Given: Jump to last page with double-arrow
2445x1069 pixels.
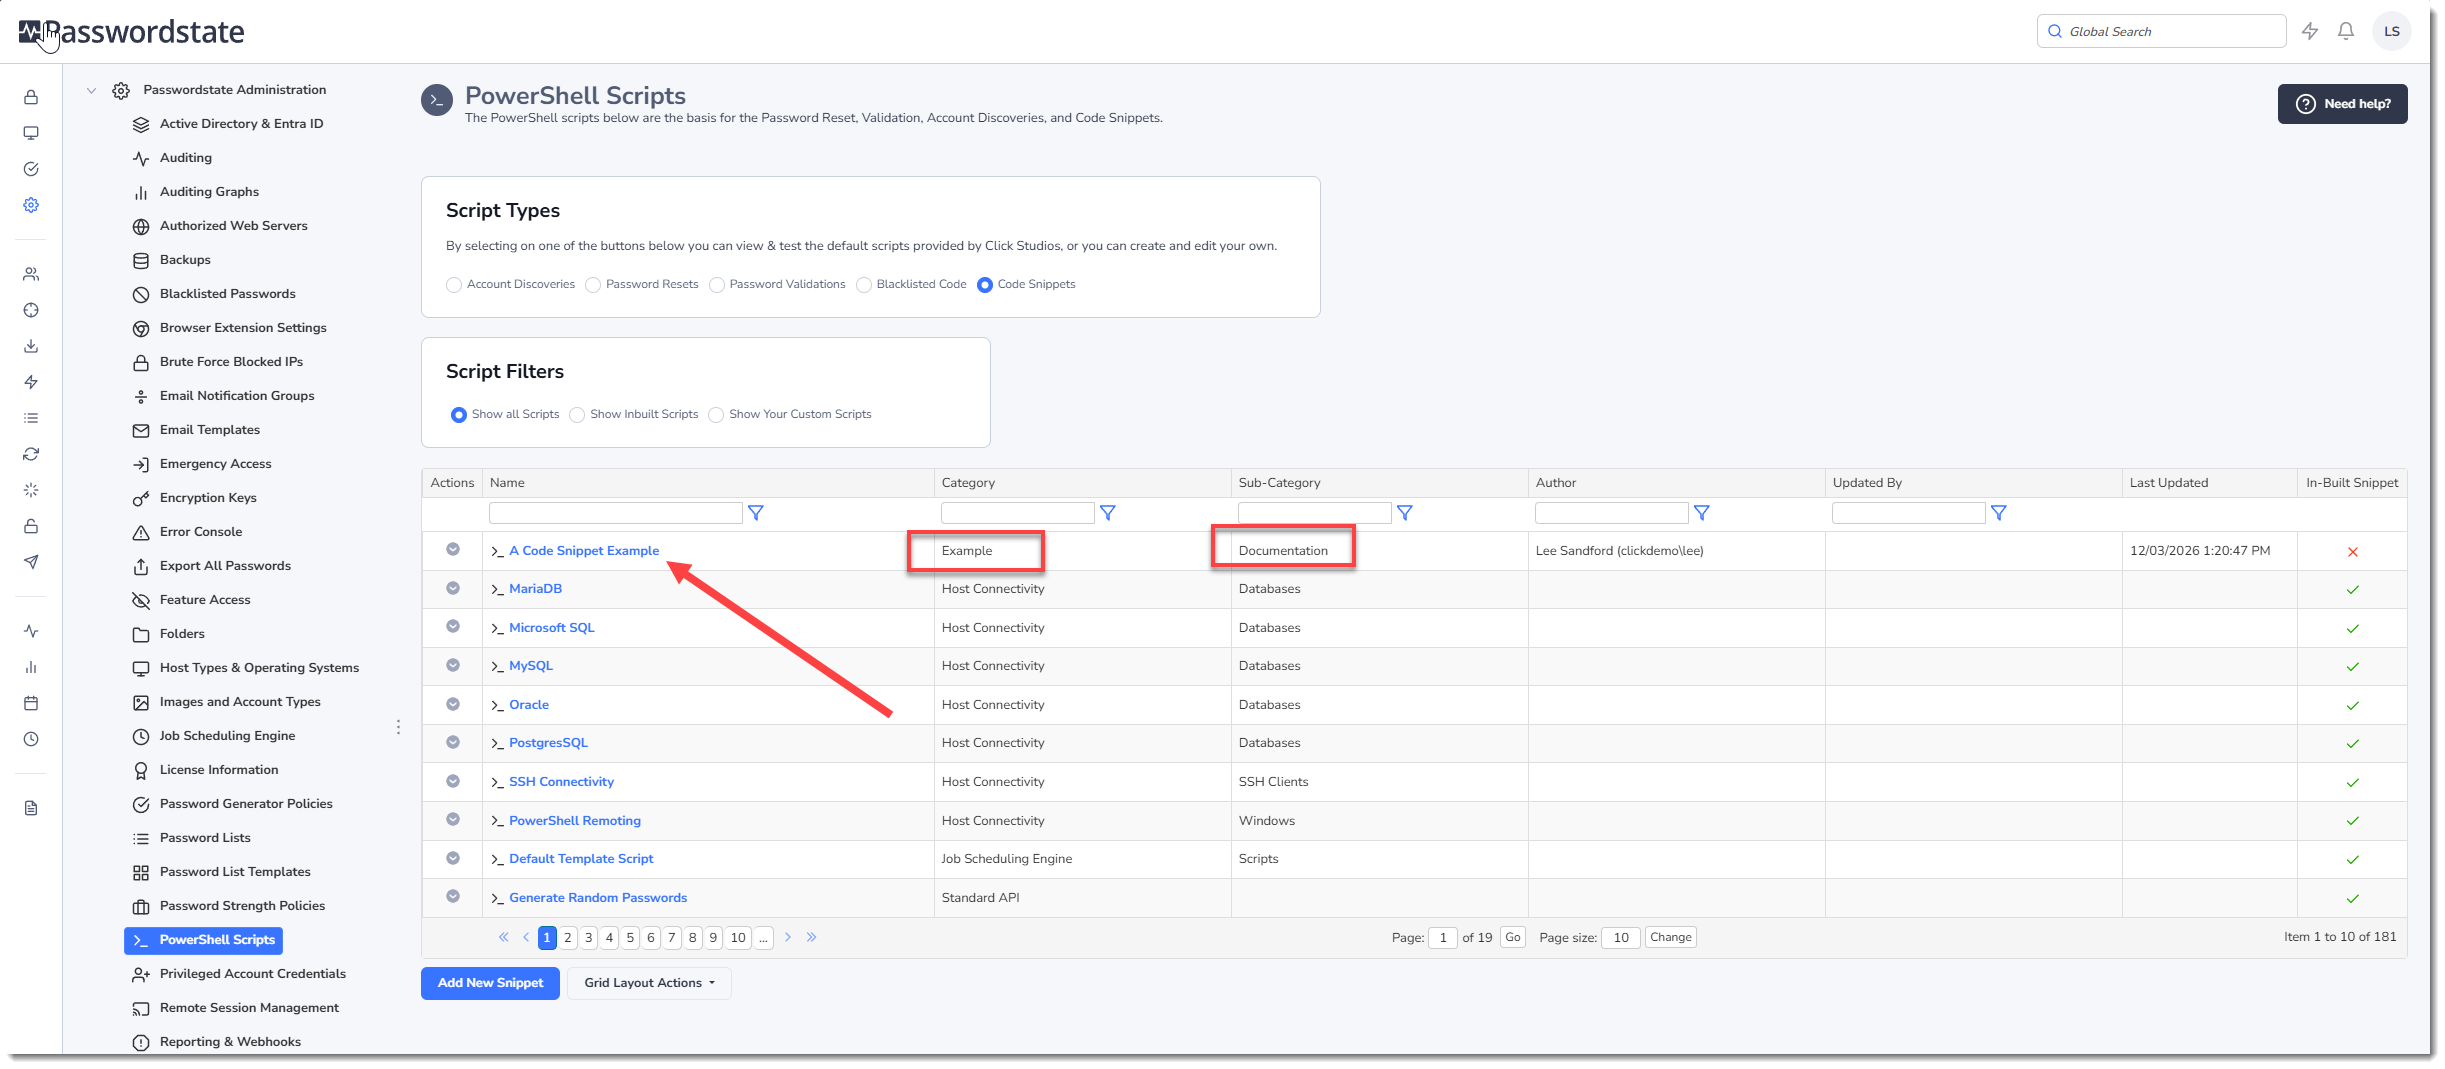Looking at the screenshot, I should (812, 937).
